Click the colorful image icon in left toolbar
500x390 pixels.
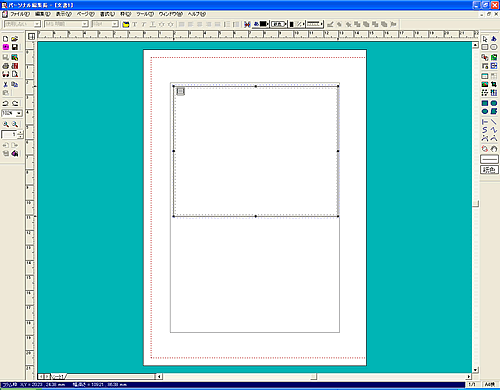pos(15,58)
